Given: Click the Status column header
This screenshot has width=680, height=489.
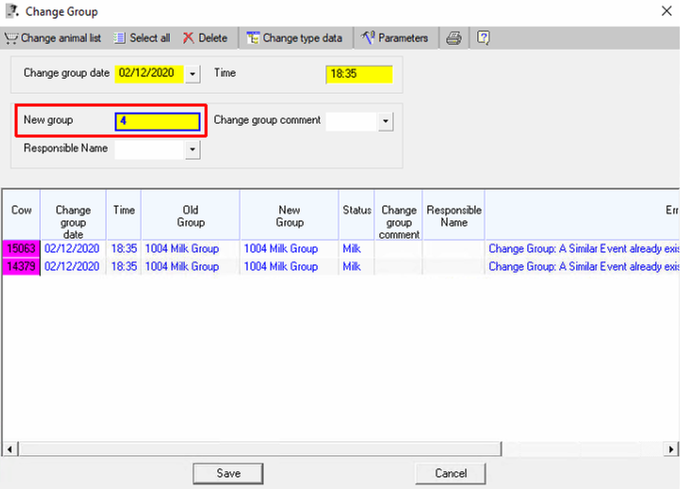Looking at the screenshot, I should pos(357,211).
